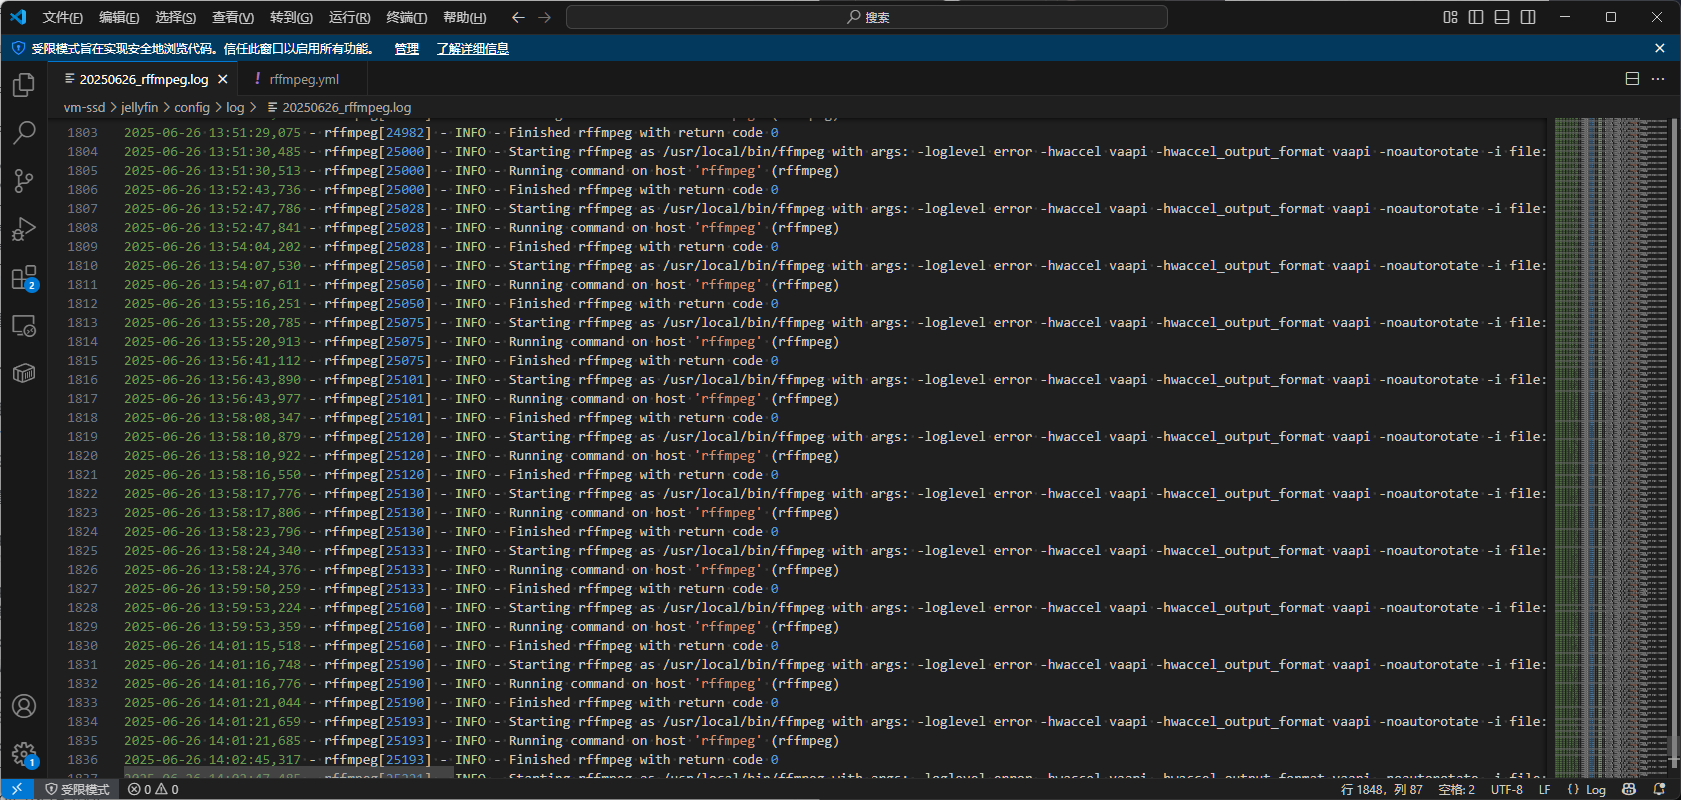Open the Remote Explorer view
Viewport: 1681px width, 800px height.
coord(24,325)
